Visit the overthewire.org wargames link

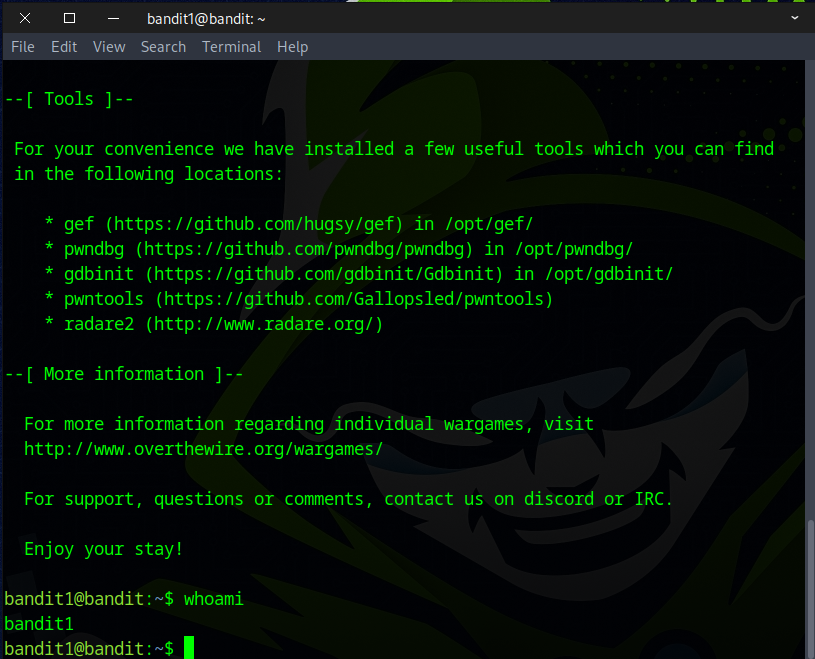pos(203,449)
